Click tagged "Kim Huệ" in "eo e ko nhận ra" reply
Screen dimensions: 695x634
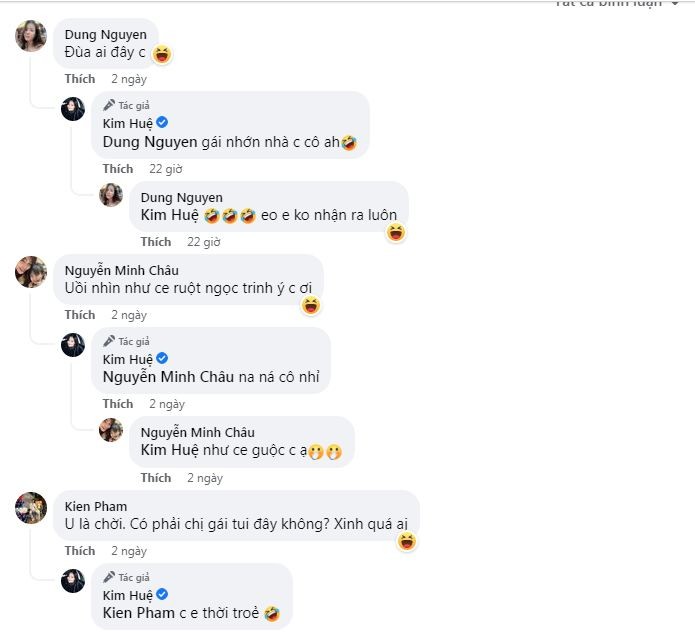tap(169, 215)
